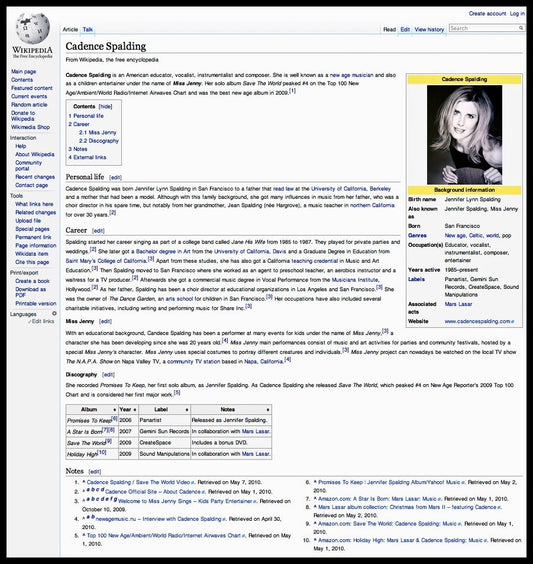Click the Log in link
533x564 pixels.
click(517, 14)
